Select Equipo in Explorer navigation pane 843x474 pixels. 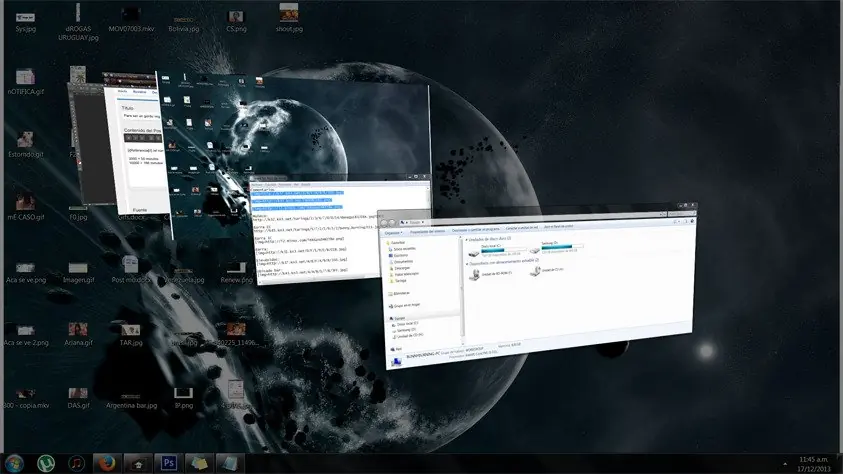[x=397, y=318]
